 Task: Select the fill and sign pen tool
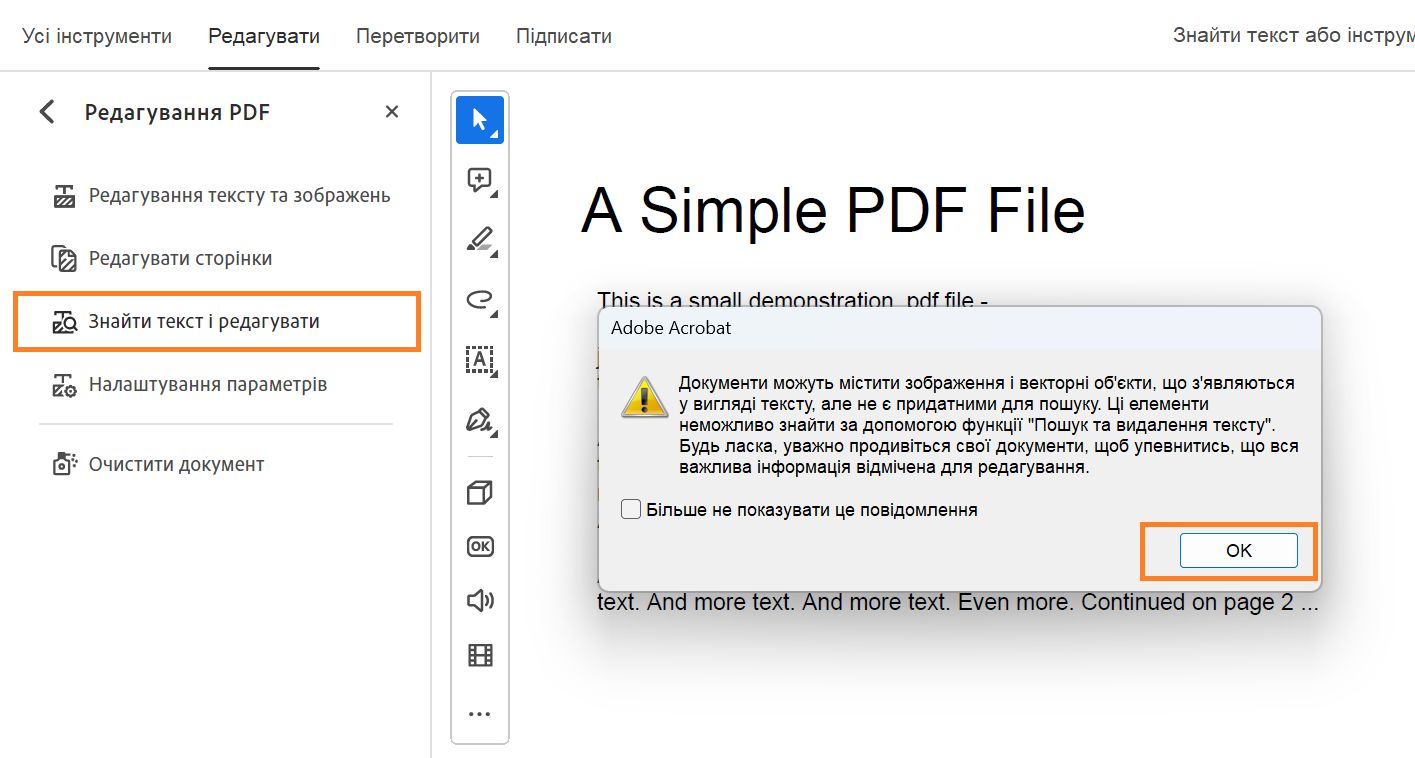(479, 421)
